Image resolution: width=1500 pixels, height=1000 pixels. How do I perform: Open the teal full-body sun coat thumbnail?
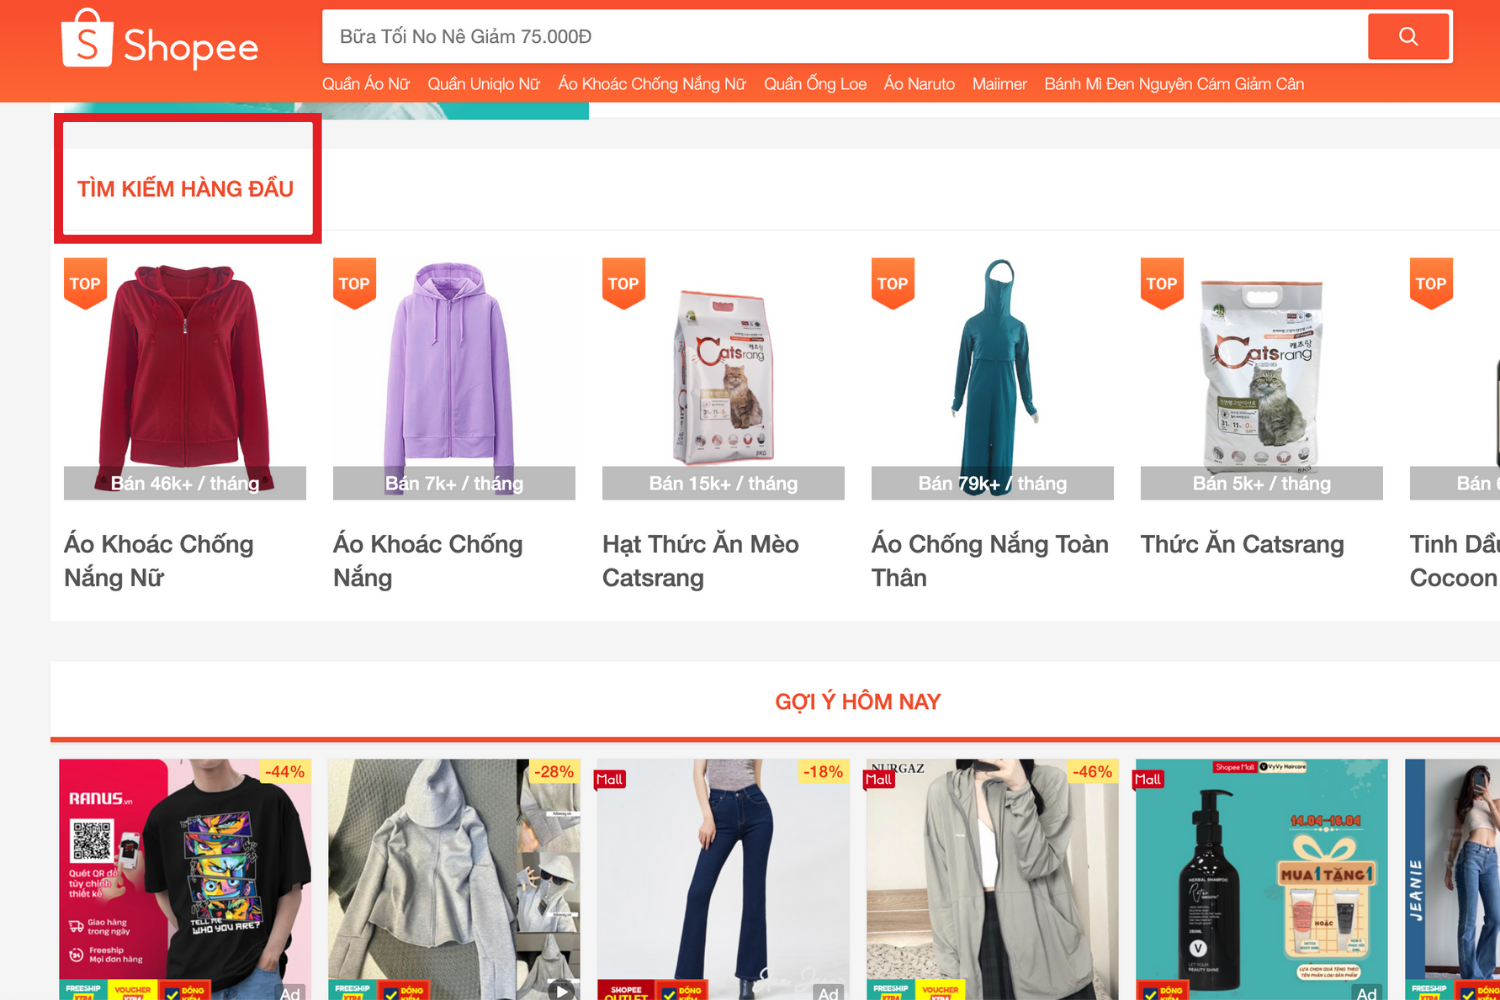[x=992, y=379]
